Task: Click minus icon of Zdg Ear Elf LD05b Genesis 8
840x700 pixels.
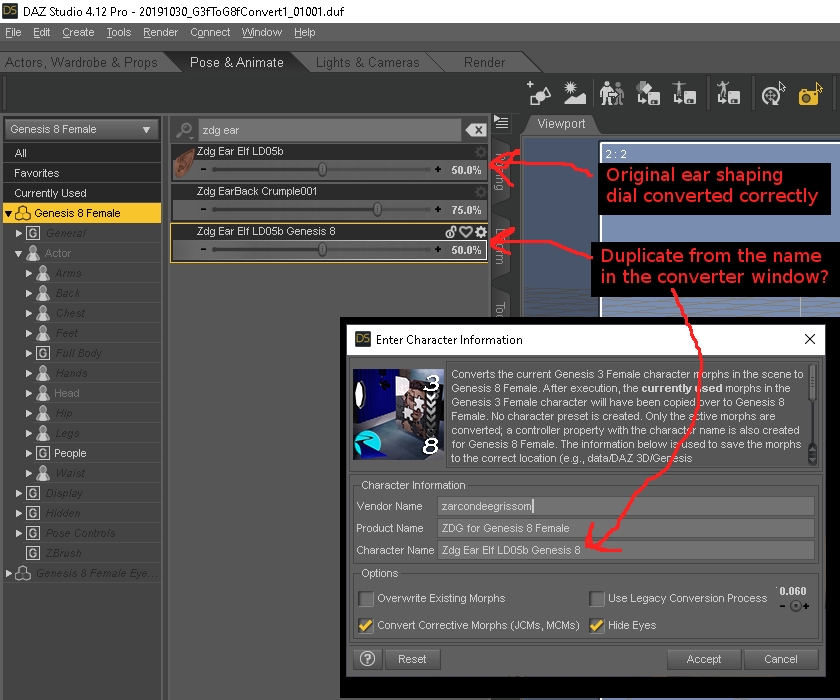Action: click(203, 249)
